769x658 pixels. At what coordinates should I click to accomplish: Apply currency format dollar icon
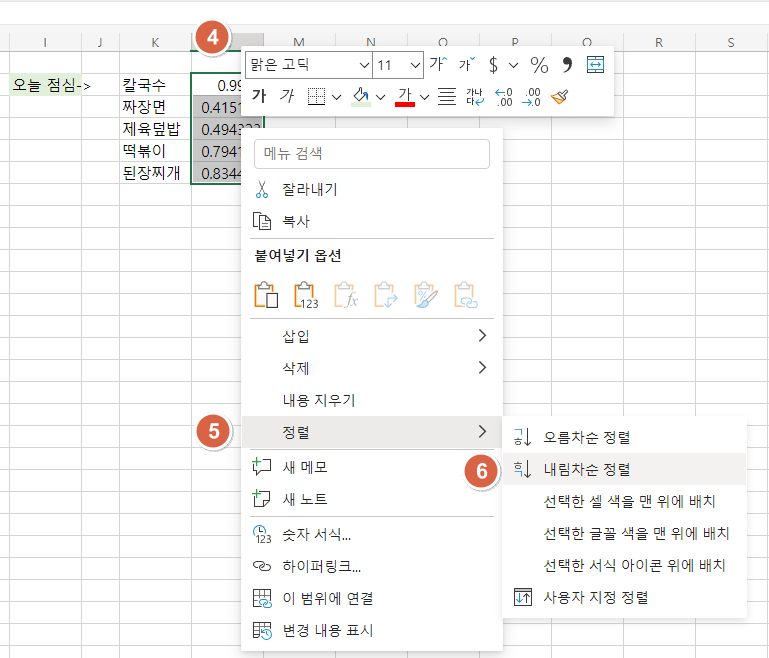(x=493, y=65)
